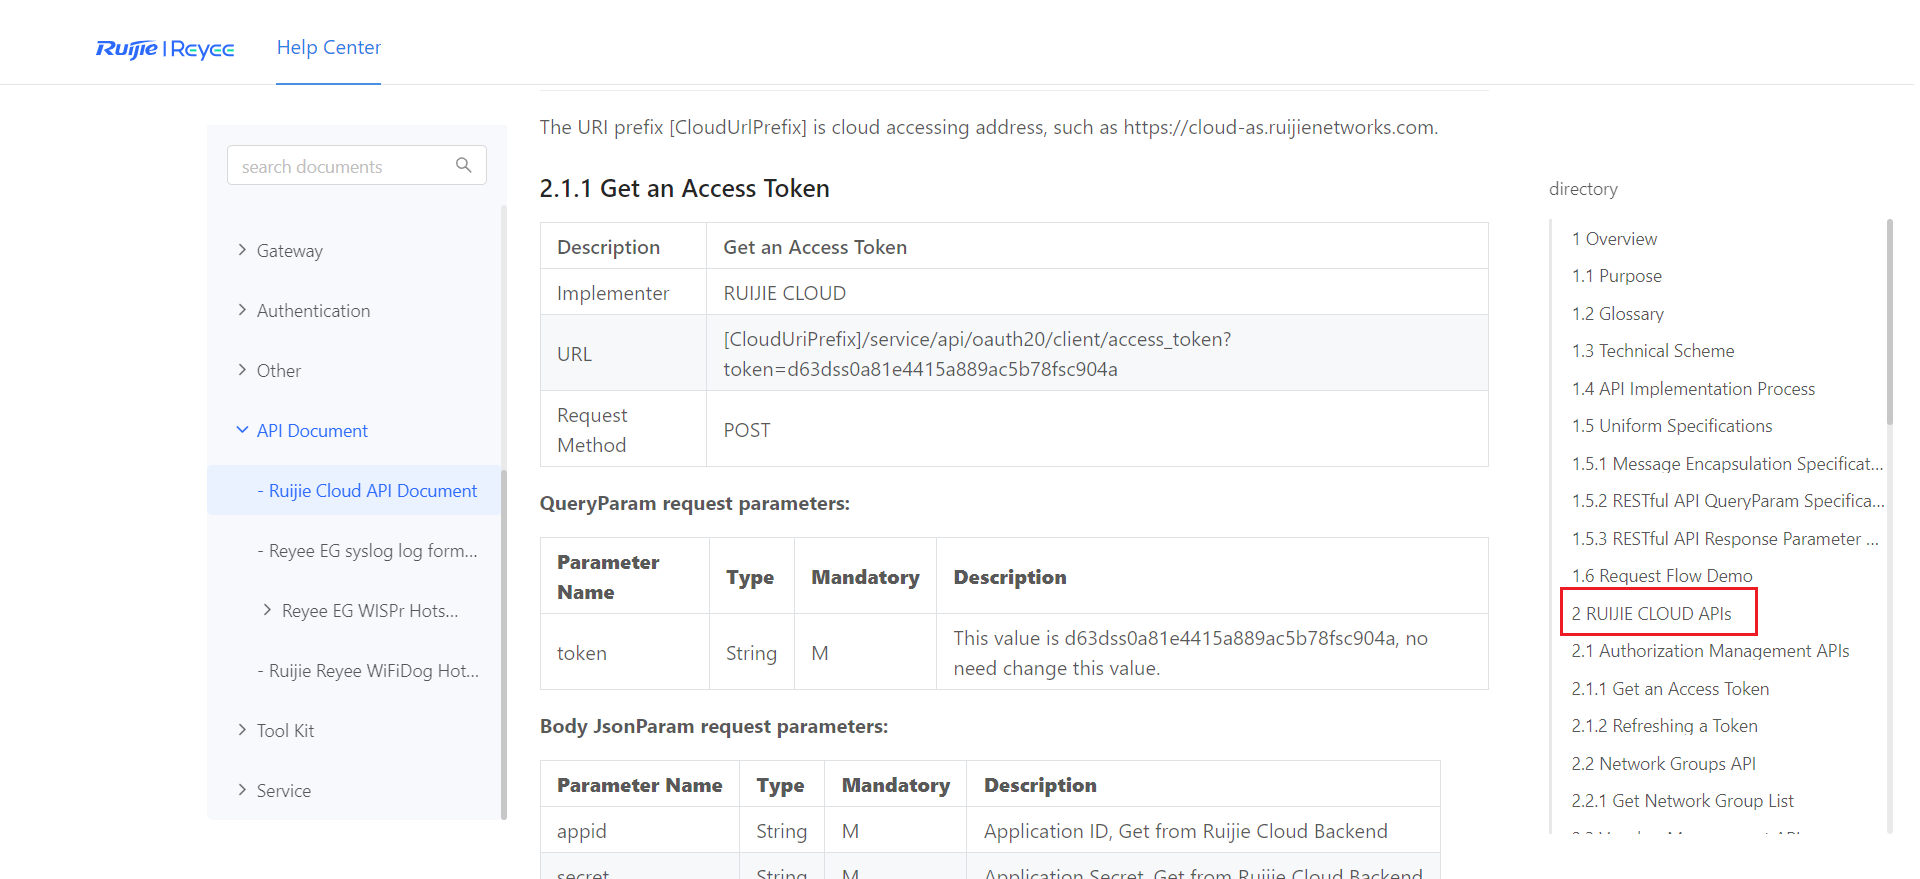Go to 1.5.2 RESTful API QueryParam entry
This screenshot has width=1920, height=879.
tap(1727, 501)
